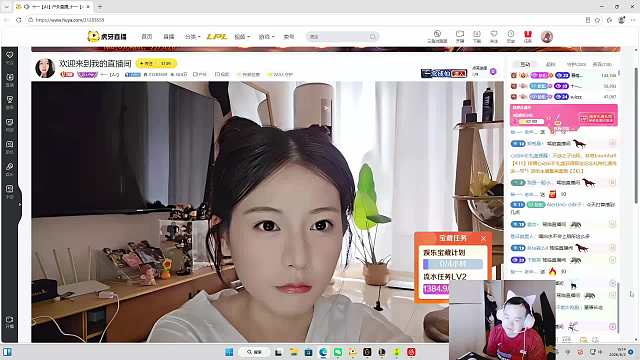Open the user avatar in the top header
The height and width of the screenshot is (360, 640).
click(547, 36)
